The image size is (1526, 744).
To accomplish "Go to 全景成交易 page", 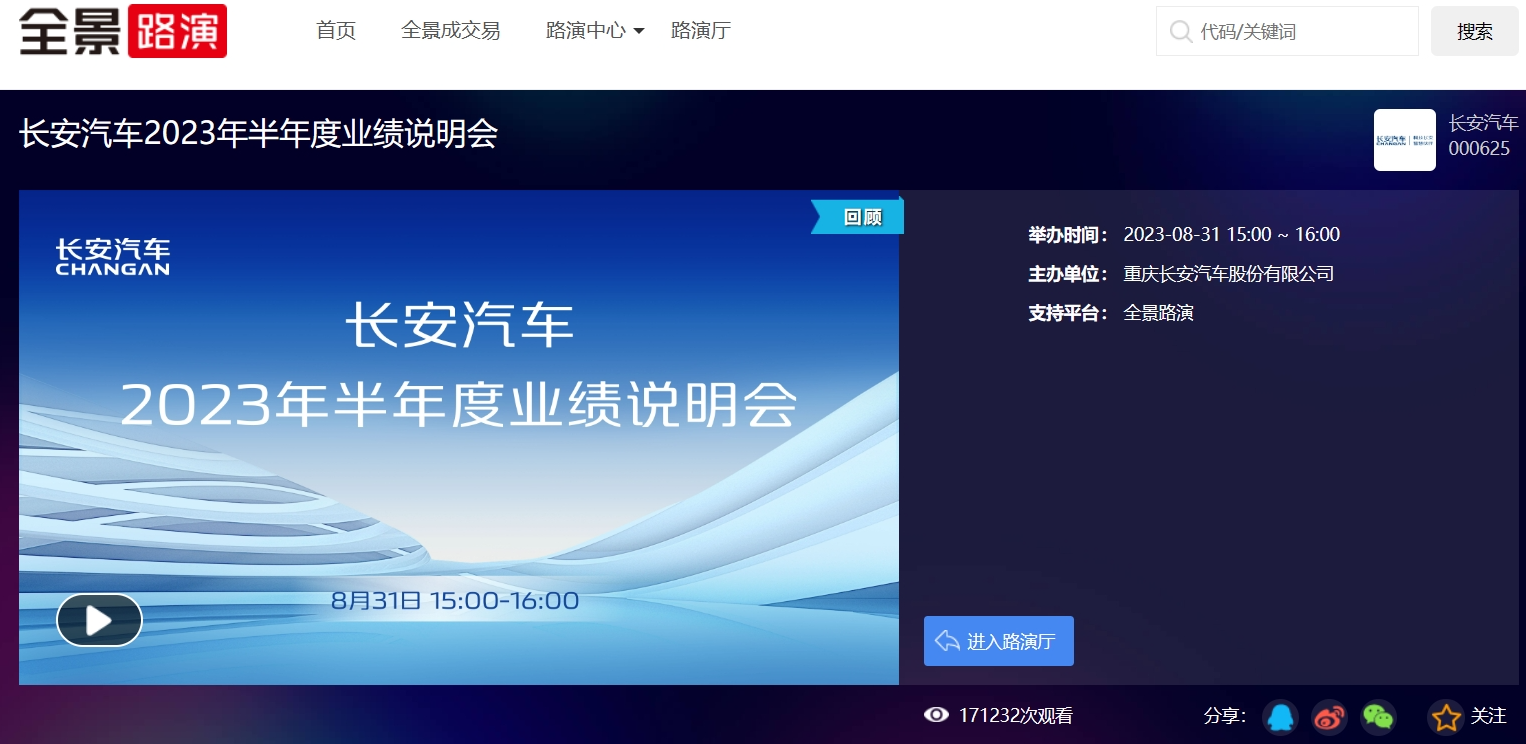I will [451, 30].
